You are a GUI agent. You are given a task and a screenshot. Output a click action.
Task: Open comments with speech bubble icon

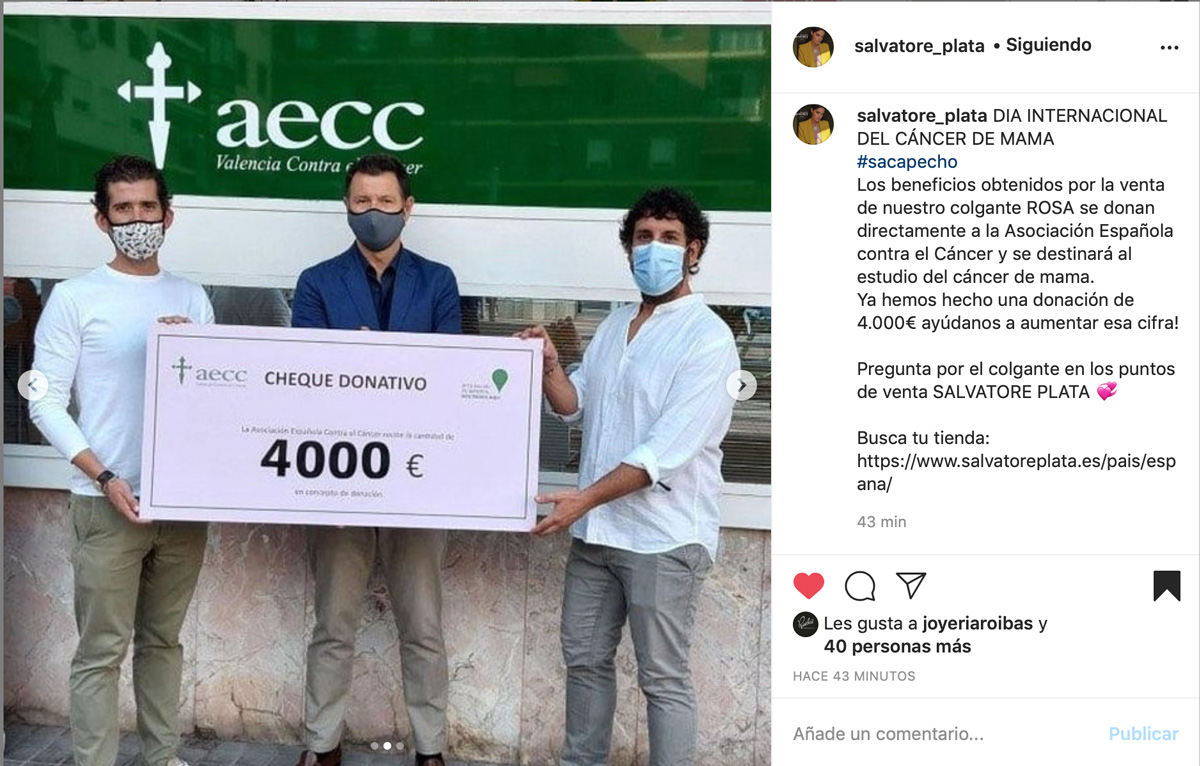860,585
